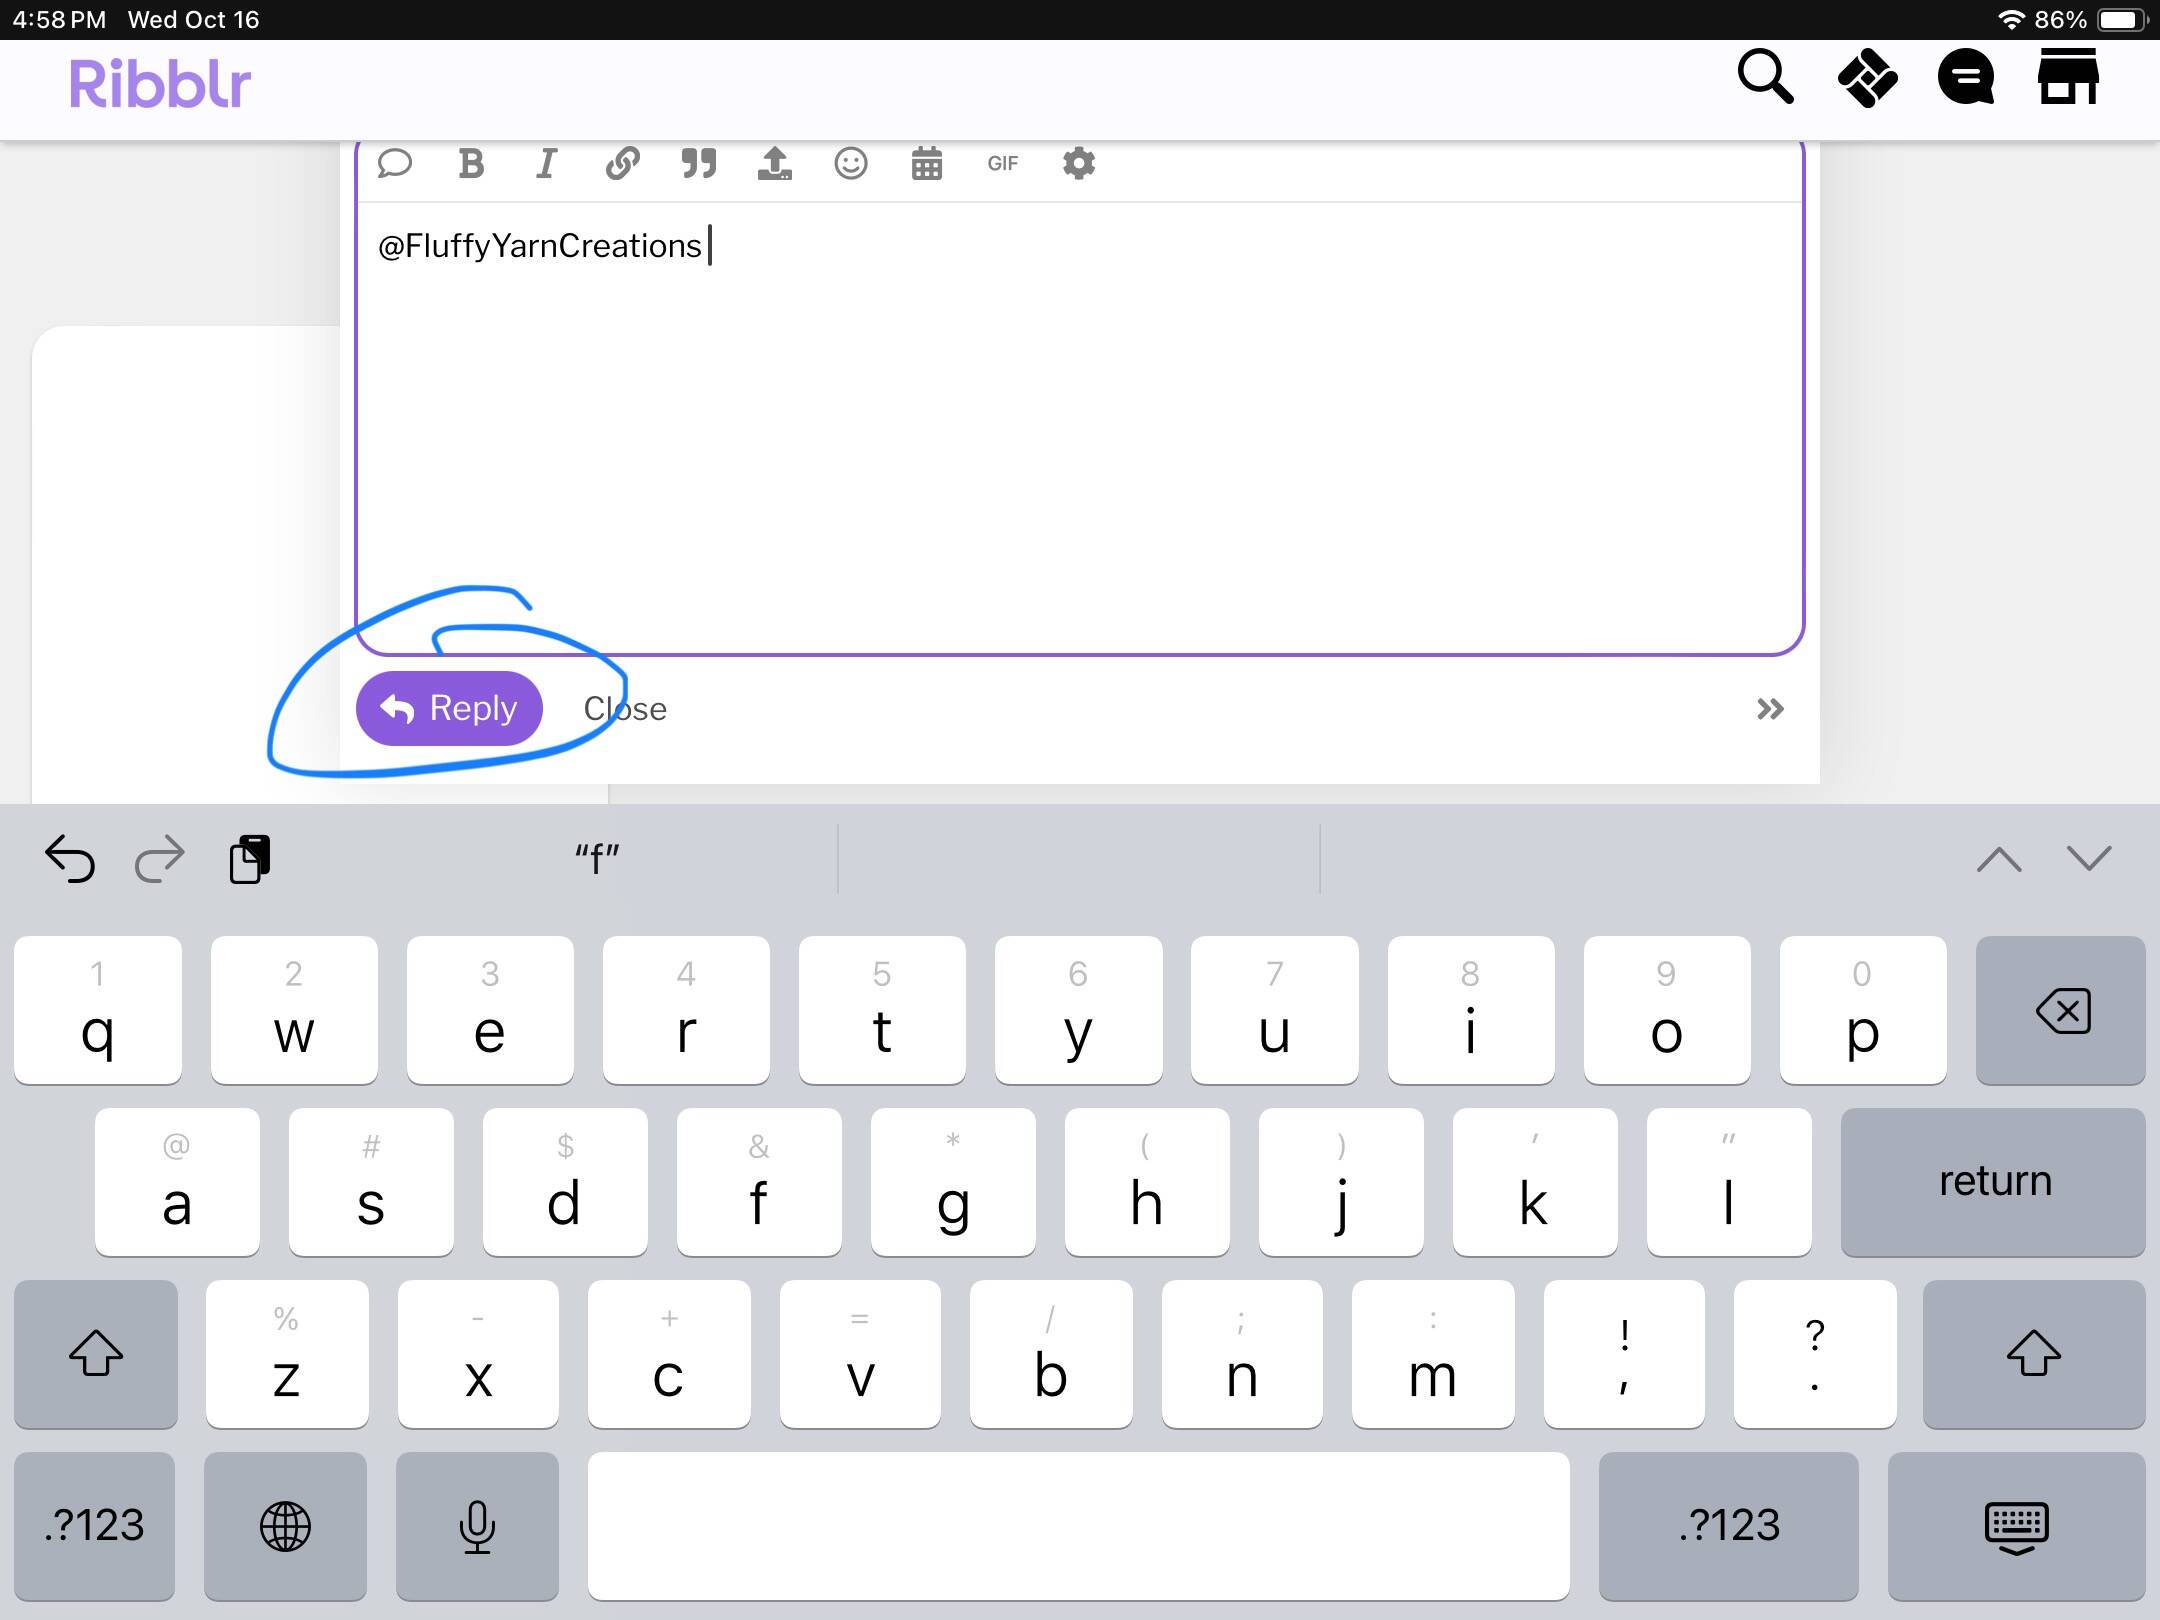Open the emoji picker smiley icon
This screenshot has width=2160, height=1620.
pyautogui.click(x=850, y=163)
